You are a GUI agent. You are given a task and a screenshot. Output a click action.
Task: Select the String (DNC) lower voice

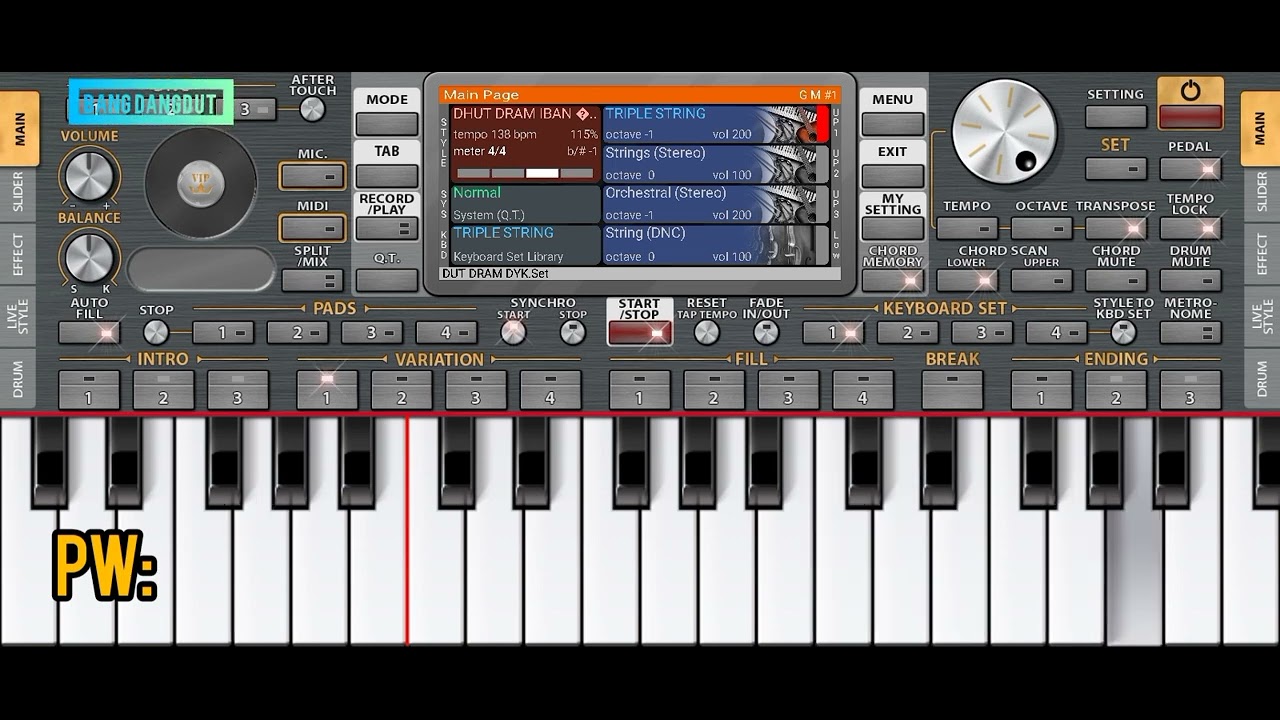coord(716,246)
